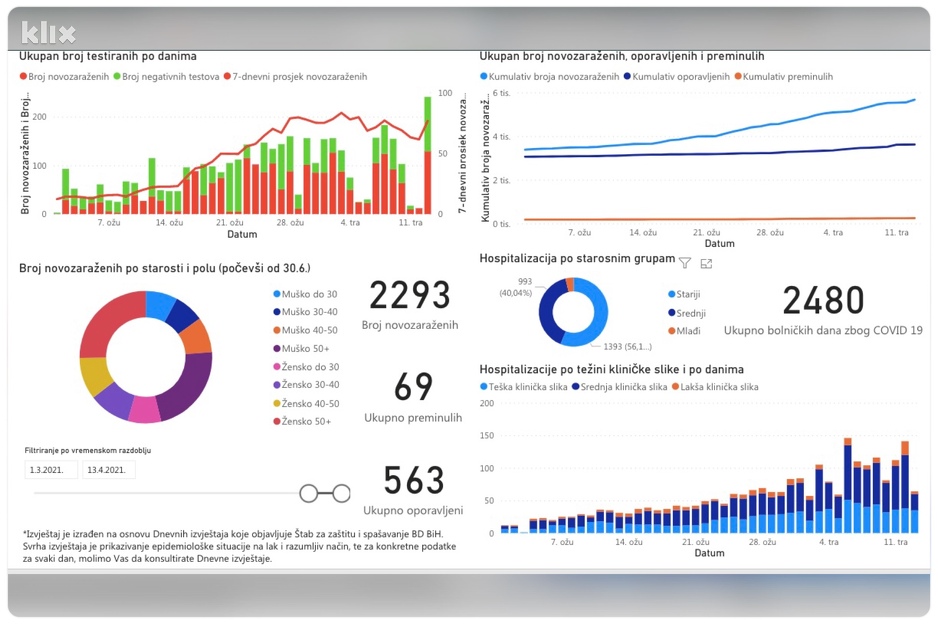Viewport: 938px width, 625px height.
Task: Click '7-dnevni prosjek novozaraženih' legend entry
Action: click(x=296, y=77)
